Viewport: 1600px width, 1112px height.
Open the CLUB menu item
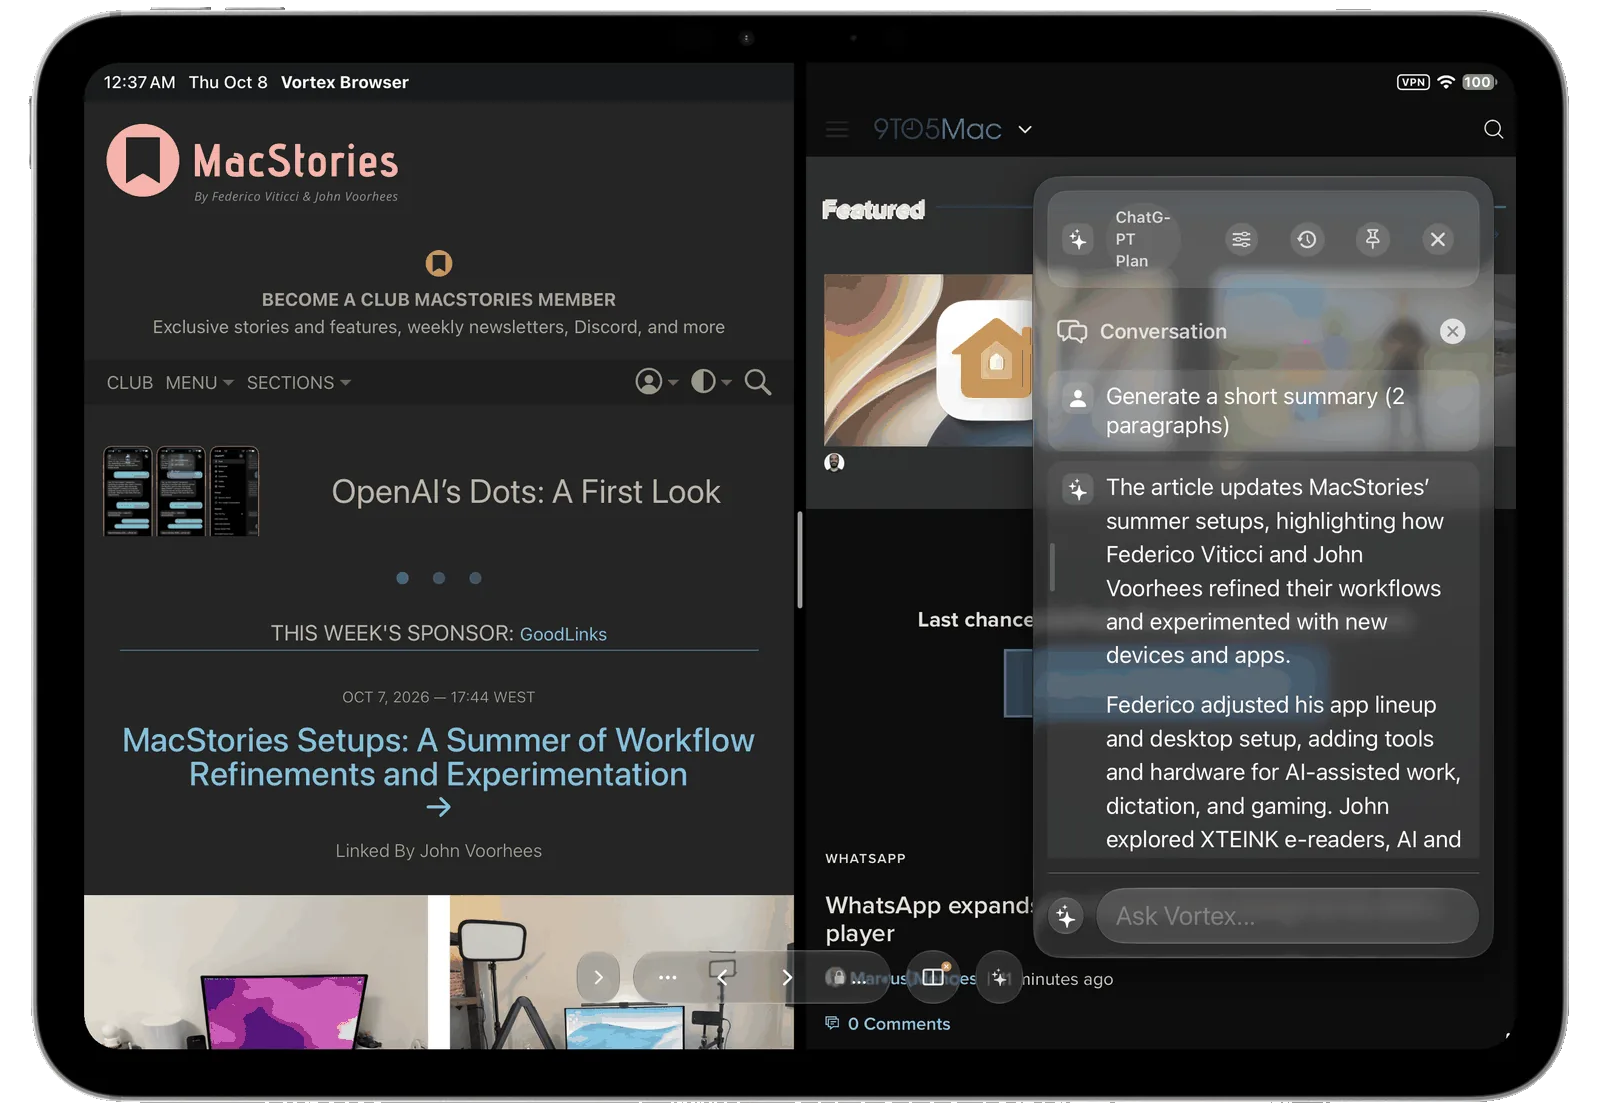click(x=130, y=383)
